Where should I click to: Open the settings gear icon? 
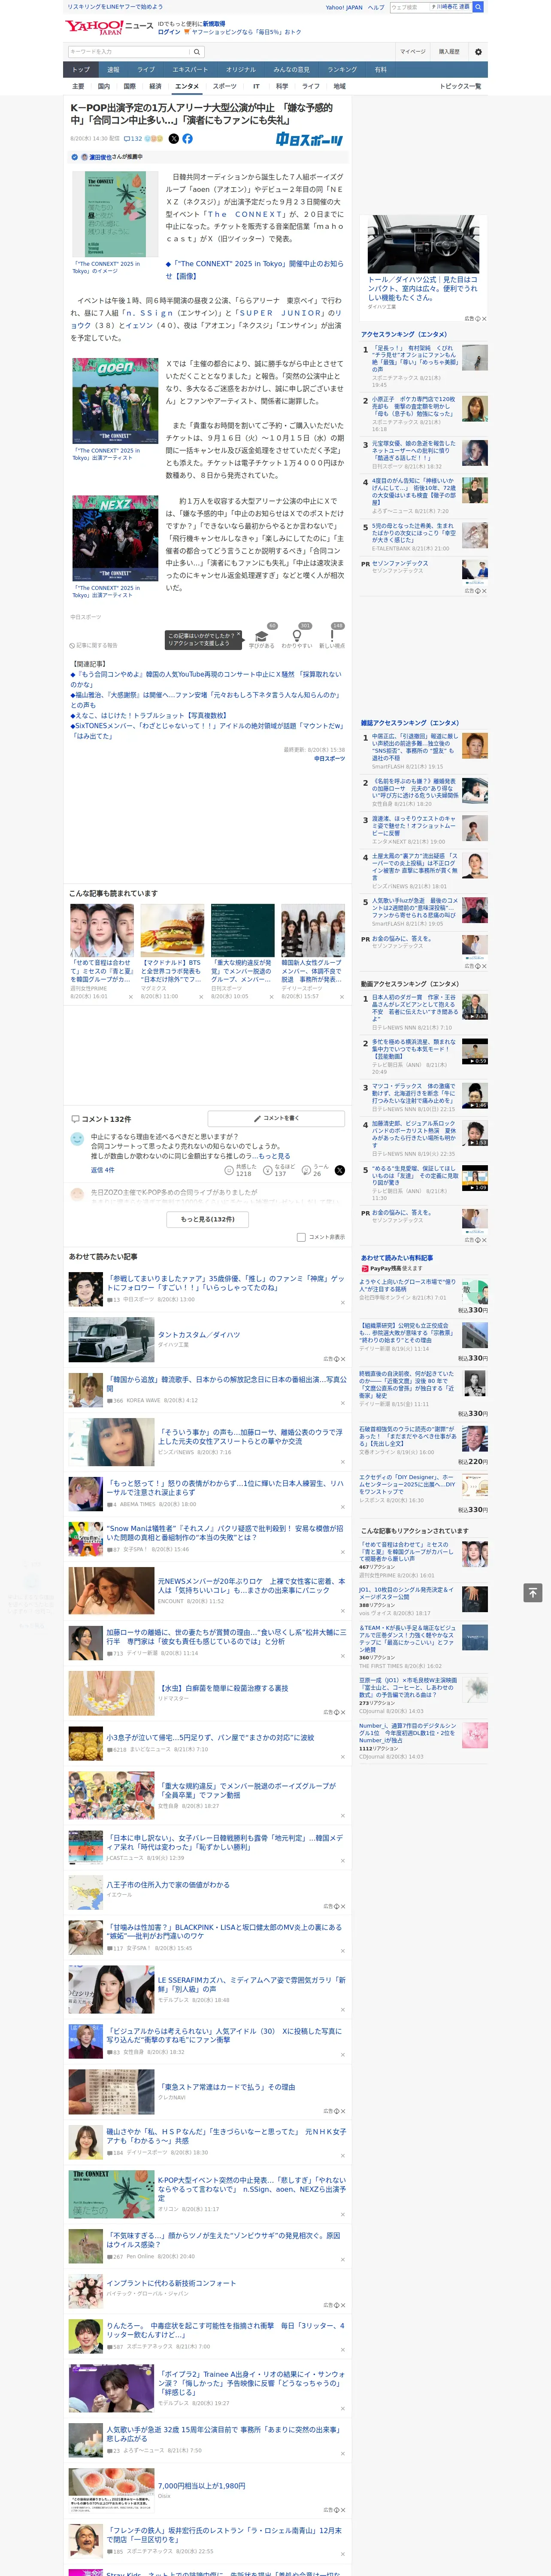(478, 51)
